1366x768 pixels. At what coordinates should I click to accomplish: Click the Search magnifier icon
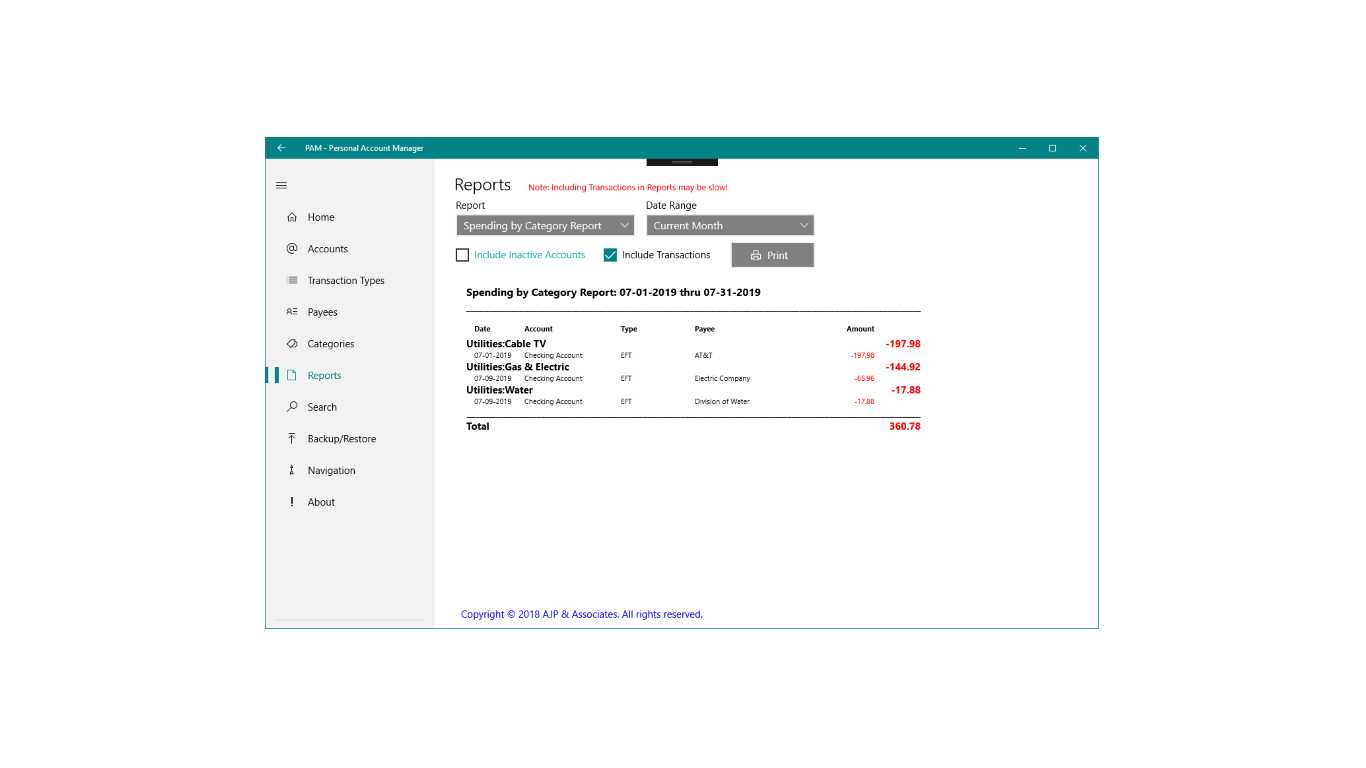(292, 407)
